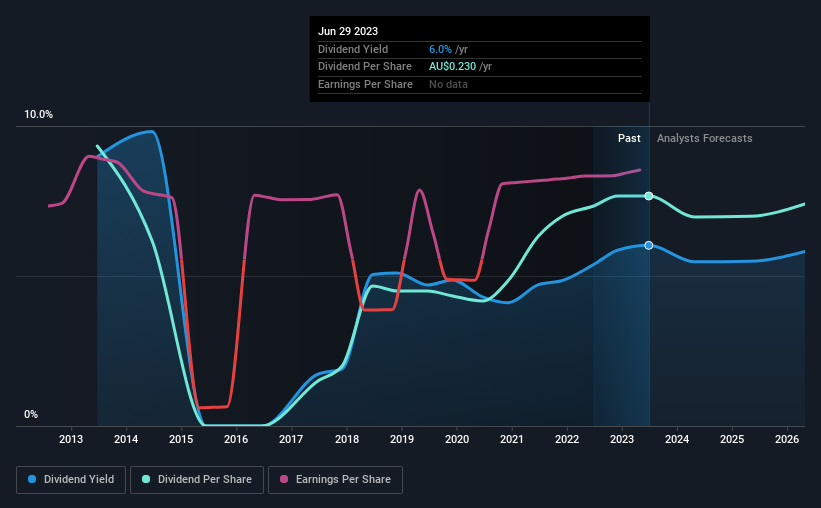821x508 pixels.
Task: Toggle the Earnings Per Share legend button
Action: (x=335, y=480)
